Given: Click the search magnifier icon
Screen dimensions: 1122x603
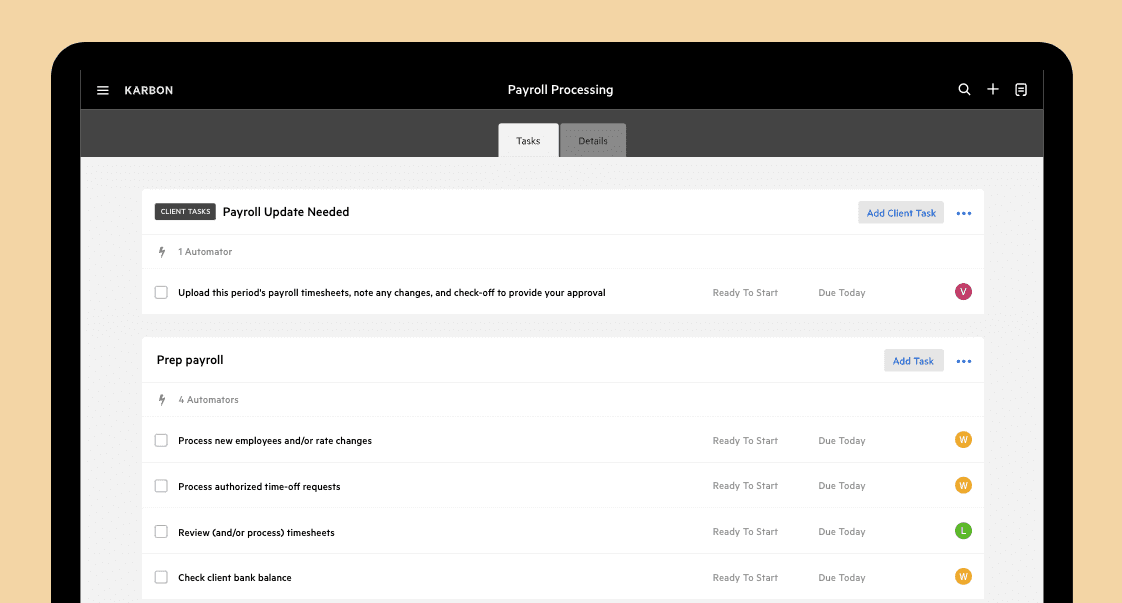Looking at the screenshot, I should tap(964, 89).
